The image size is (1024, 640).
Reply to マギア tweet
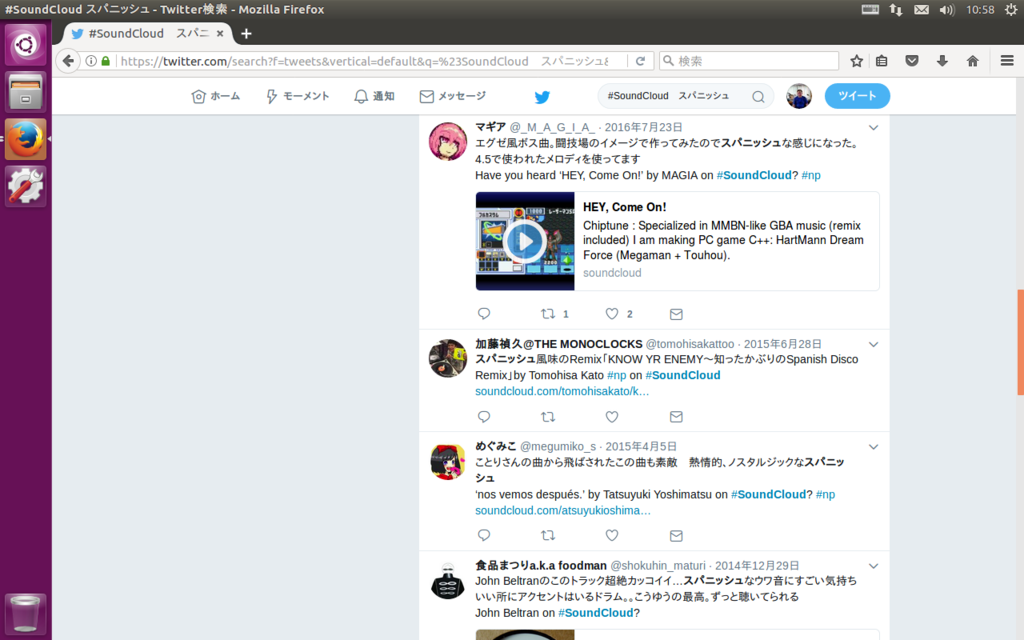coord(484,313)
